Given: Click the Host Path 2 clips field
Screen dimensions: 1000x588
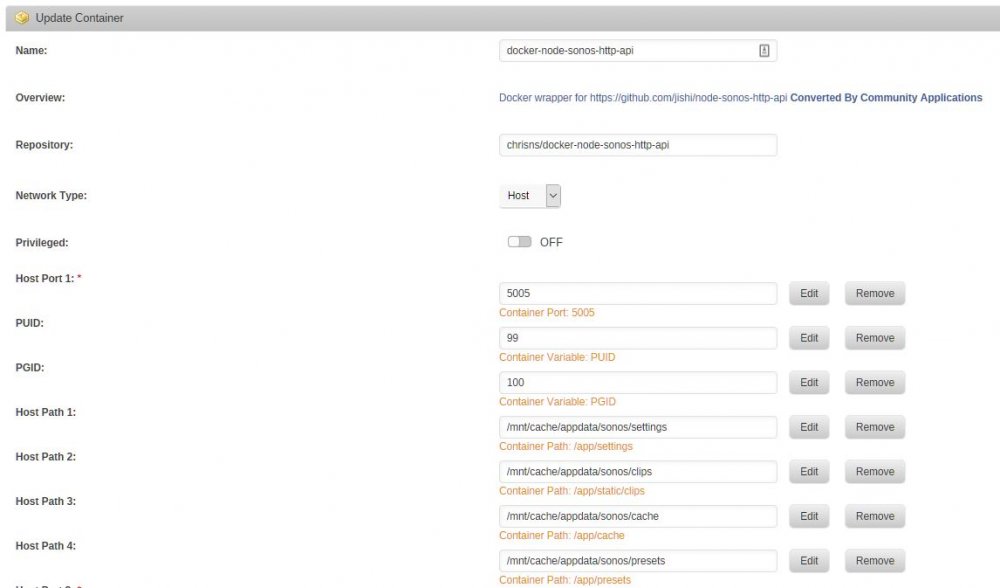Looking at the screenshot, I should (x=638, y=472).
